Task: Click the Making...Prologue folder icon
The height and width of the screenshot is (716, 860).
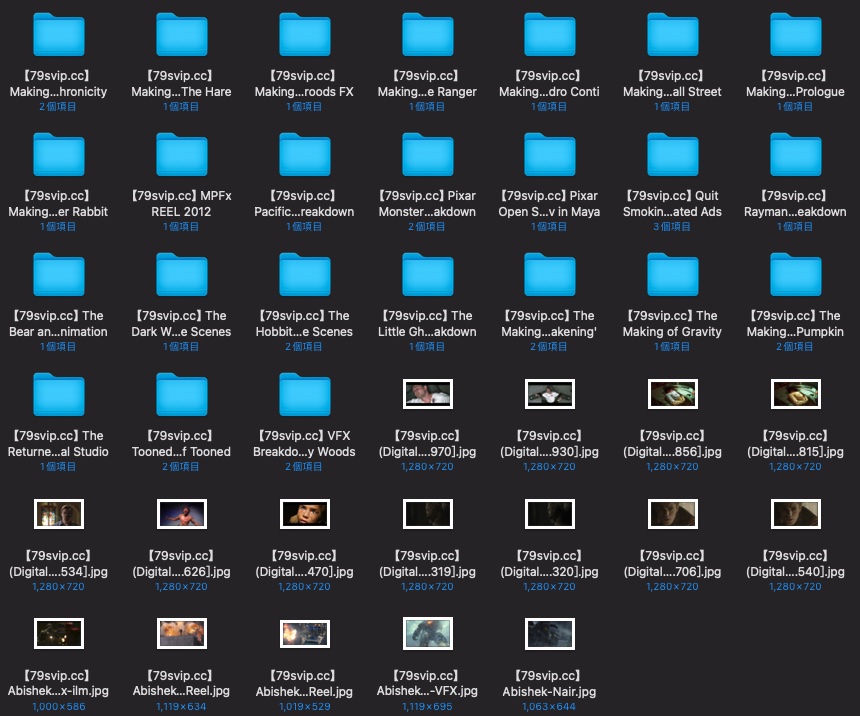Action: point(795,35)
